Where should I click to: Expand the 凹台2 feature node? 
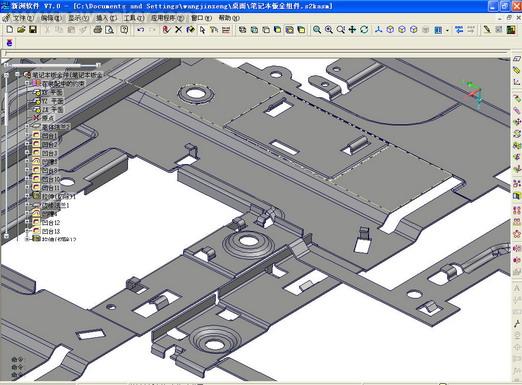click(27, 144)
